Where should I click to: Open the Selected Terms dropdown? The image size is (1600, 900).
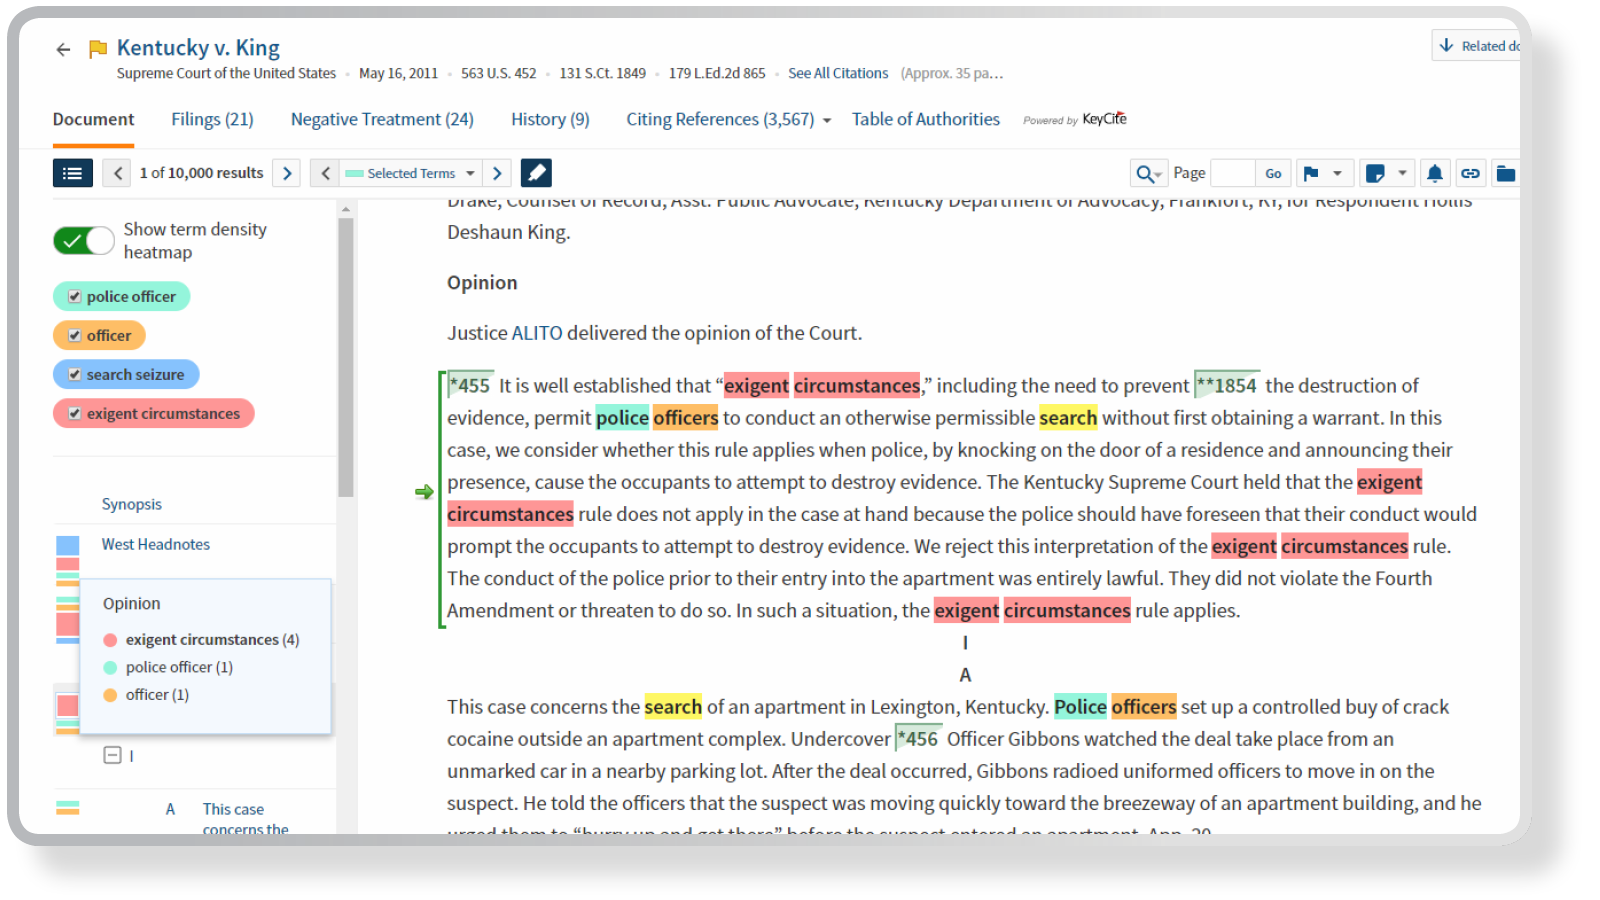[411, 173]
